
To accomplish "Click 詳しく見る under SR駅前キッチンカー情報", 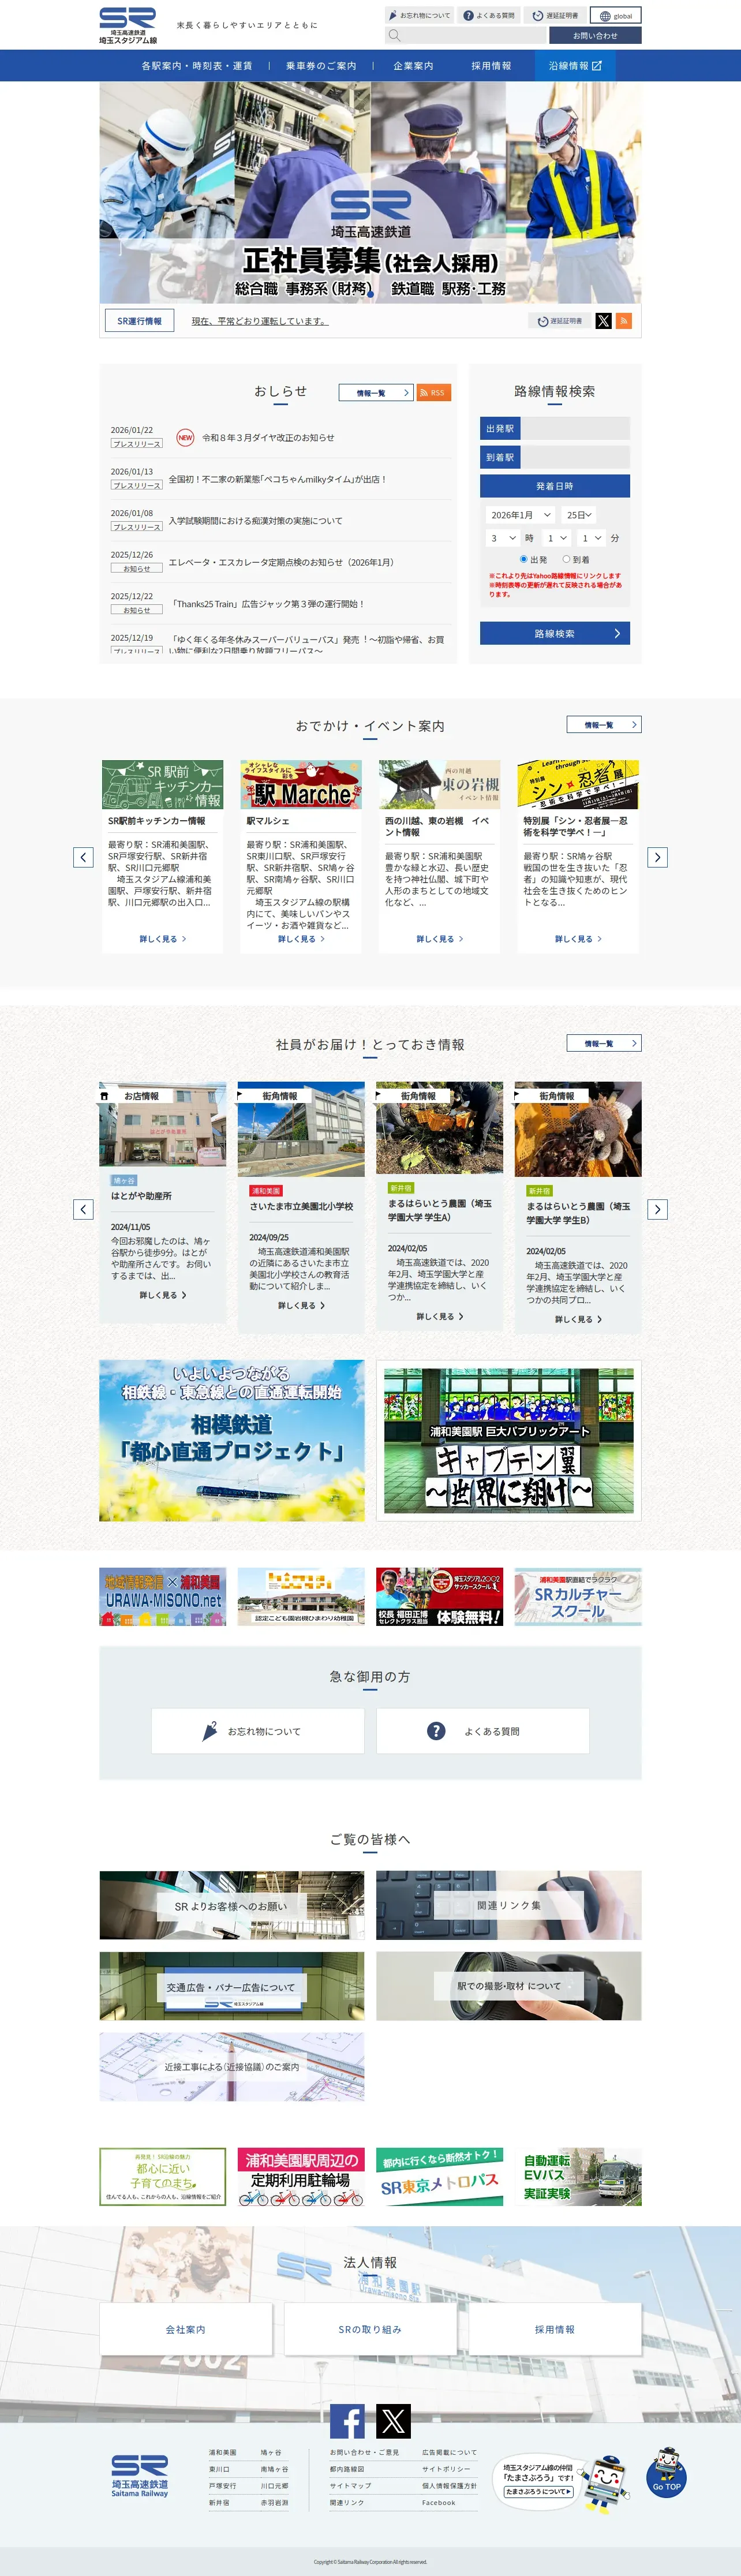I will coord(163,939).
